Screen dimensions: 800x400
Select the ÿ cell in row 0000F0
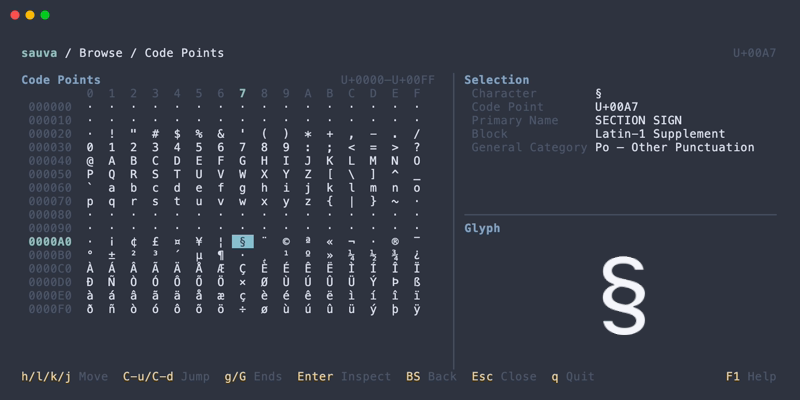click(x=417, y=309)
